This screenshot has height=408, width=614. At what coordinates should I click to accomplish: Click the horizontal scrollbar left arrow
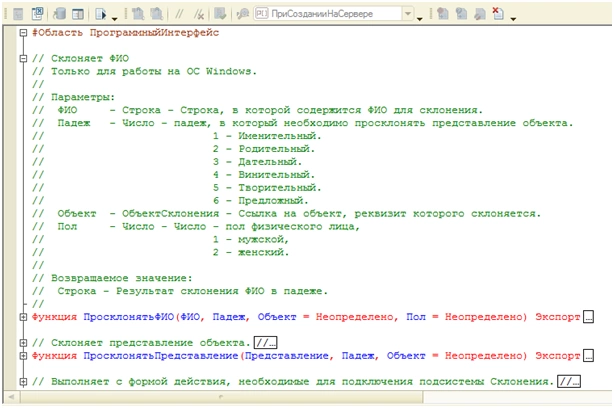click(x=11, y=397)
